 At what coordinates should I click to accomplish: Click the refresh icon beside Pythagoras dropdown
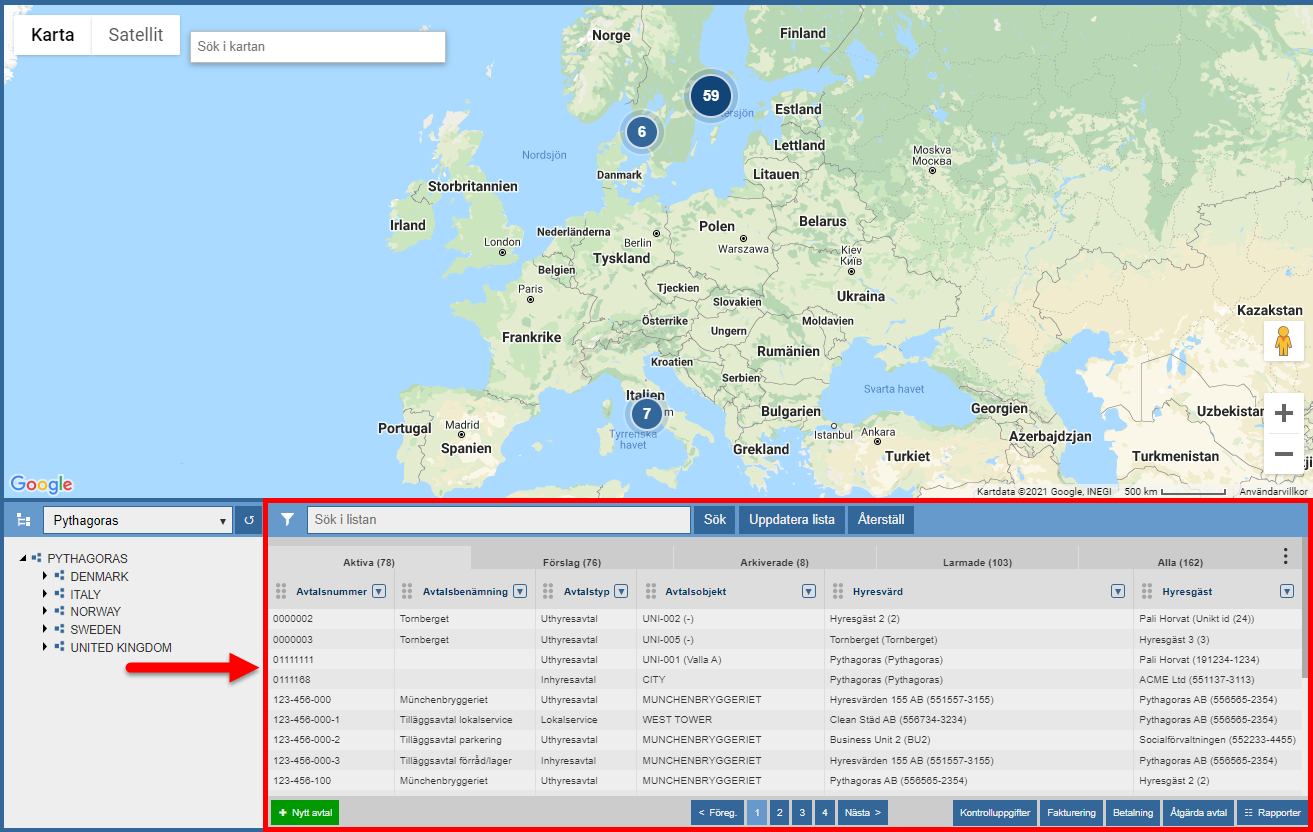tap(250, 521)
